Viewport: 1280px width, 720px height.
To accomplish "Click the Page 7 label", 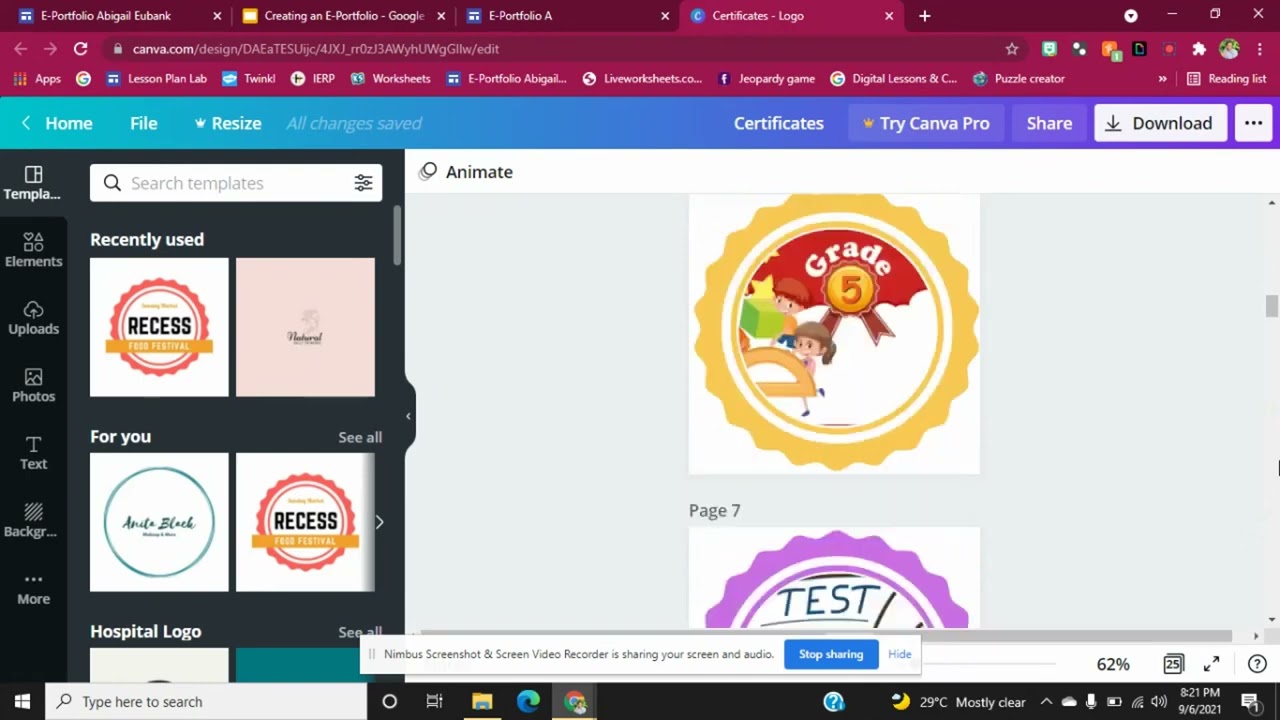I will pos(714,510).
